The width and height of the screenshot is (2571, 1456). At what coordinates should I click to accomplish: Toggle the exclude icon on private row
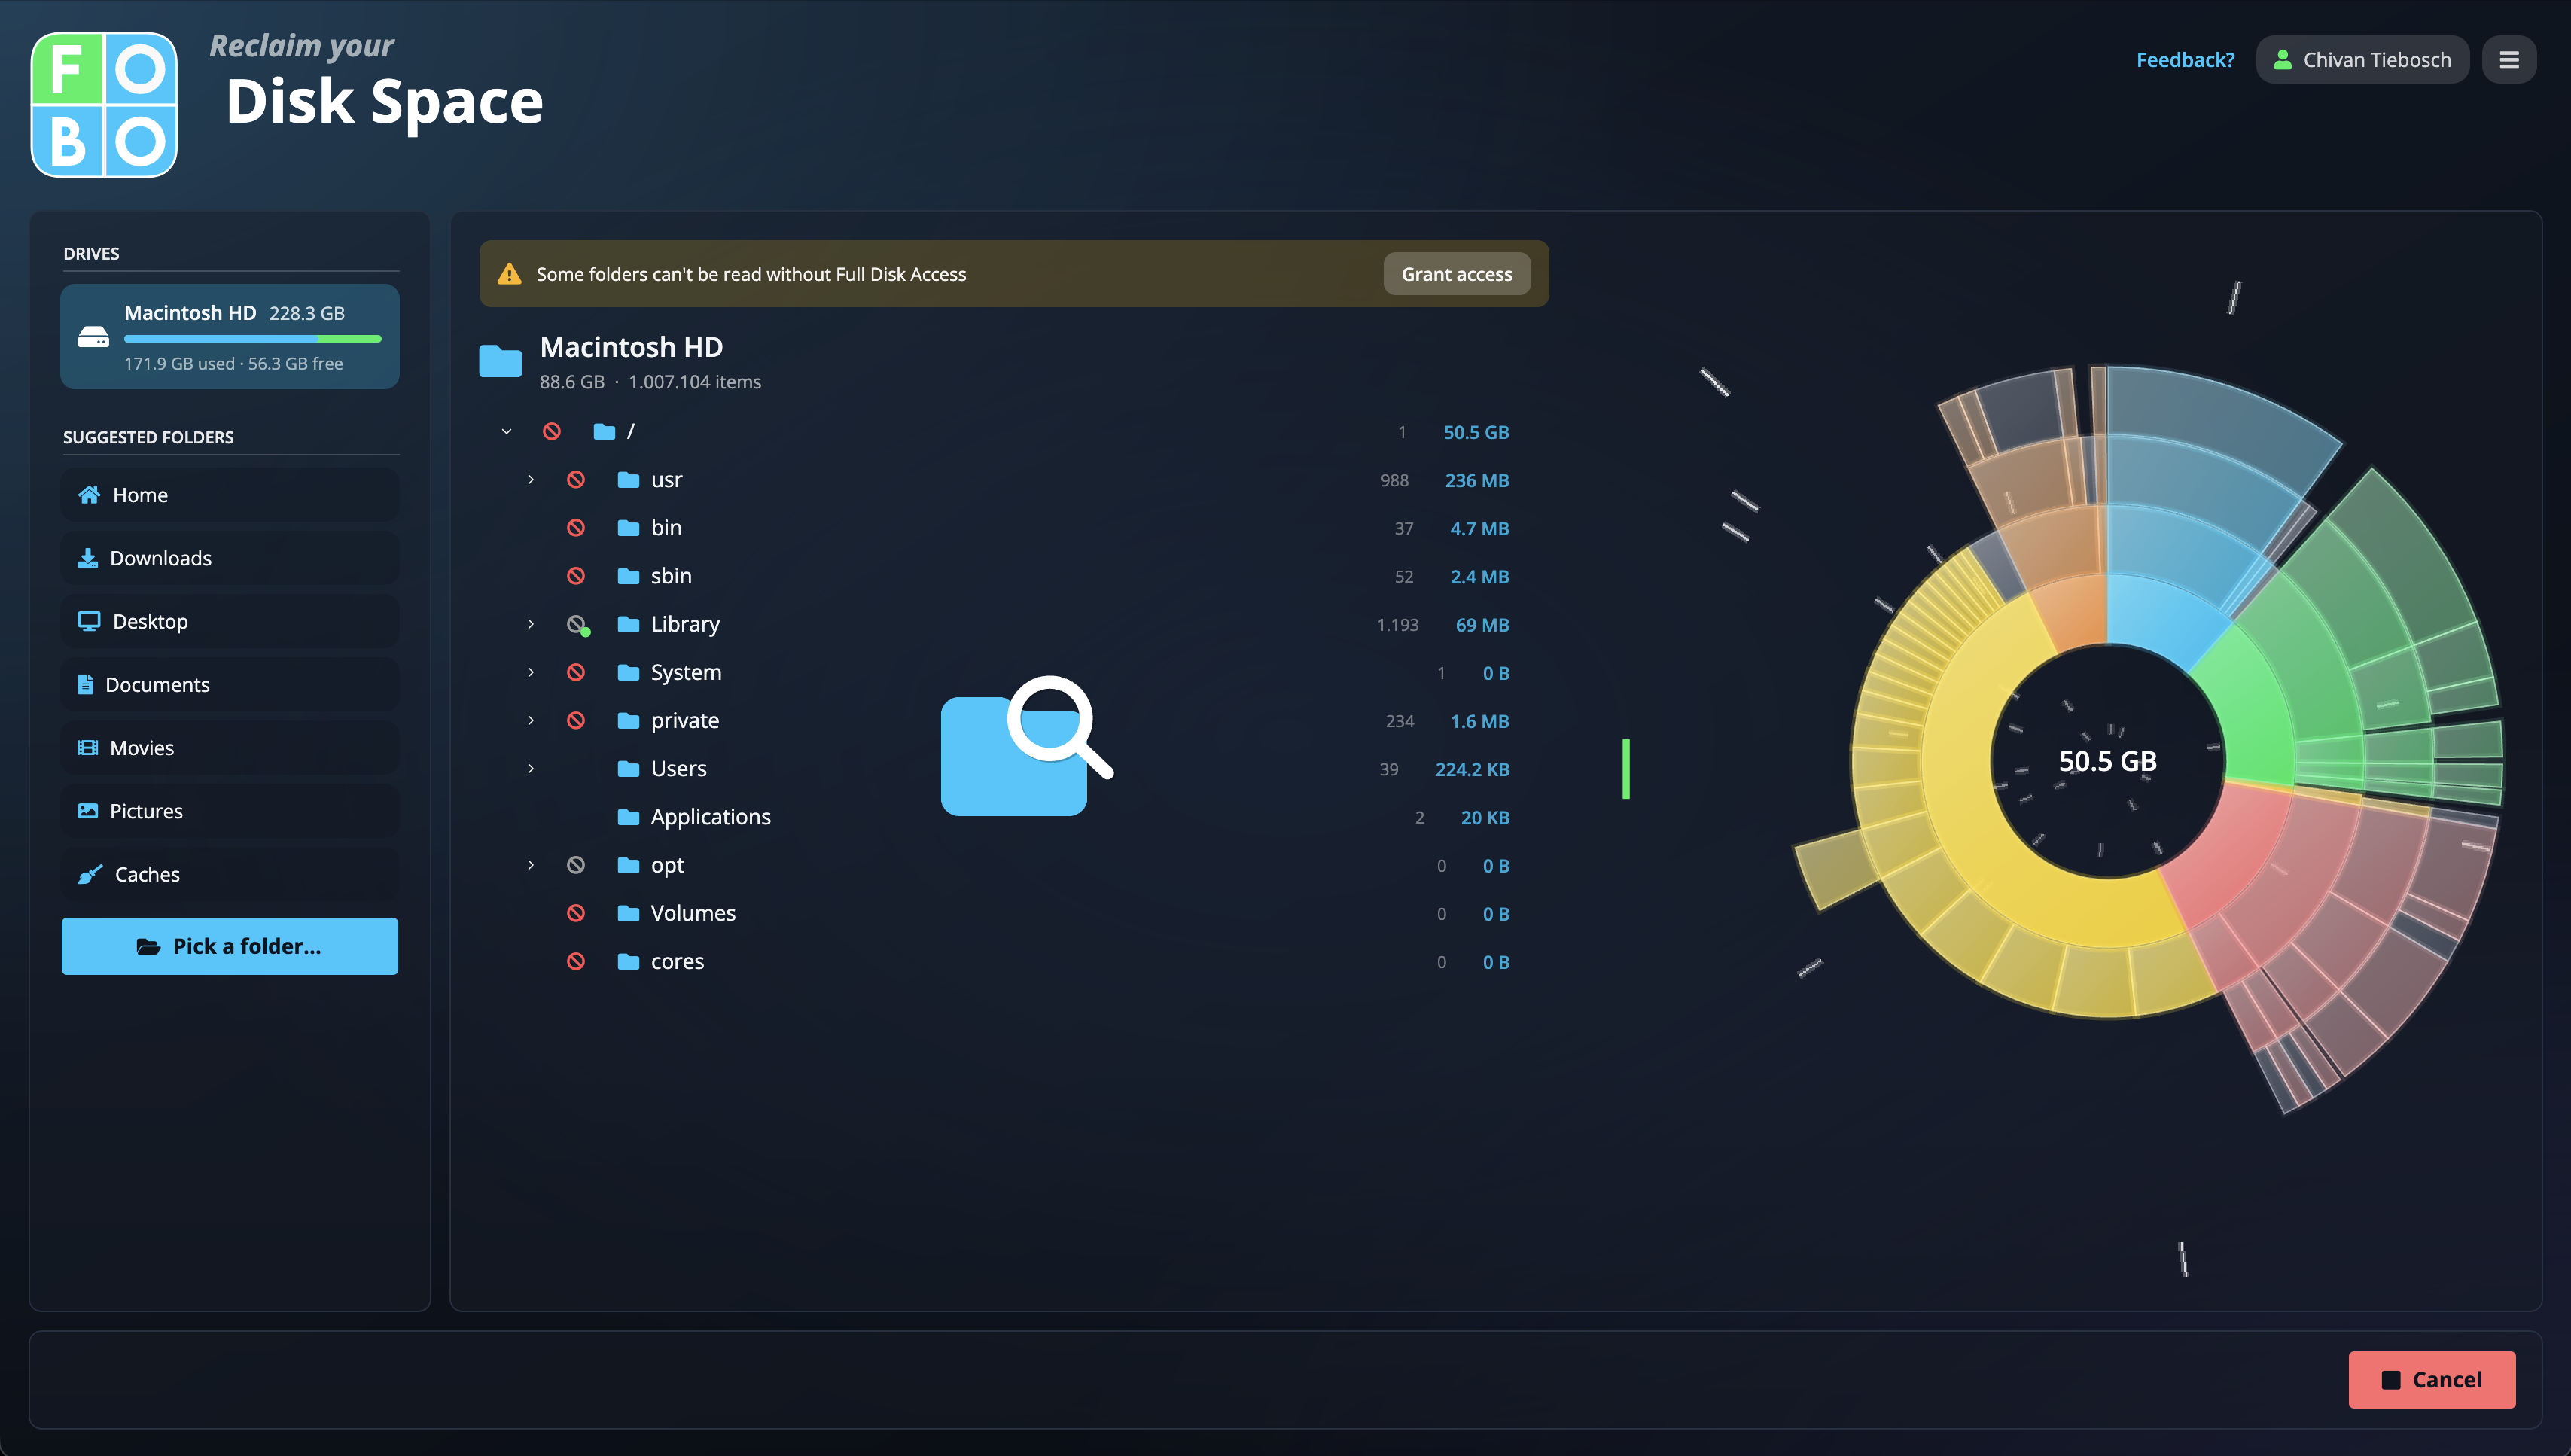[576, 721]
